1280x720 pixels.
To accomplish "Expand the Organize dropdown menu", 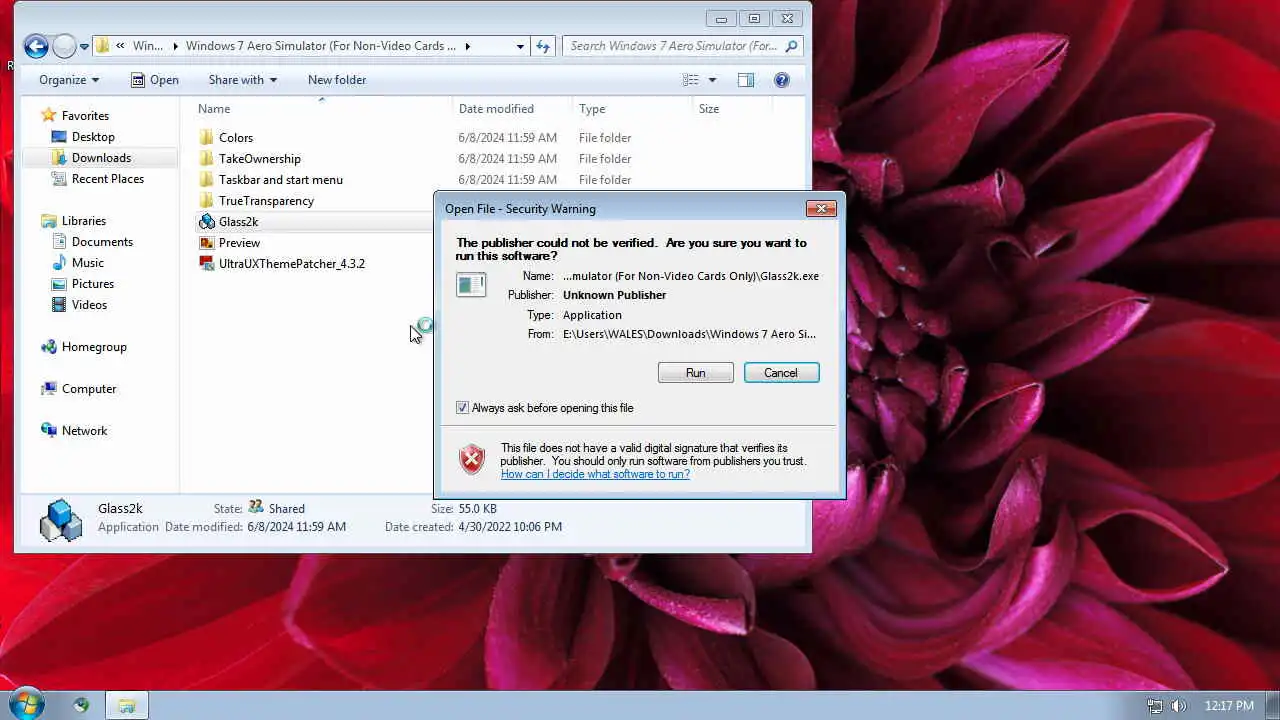I will click(69, 80).
